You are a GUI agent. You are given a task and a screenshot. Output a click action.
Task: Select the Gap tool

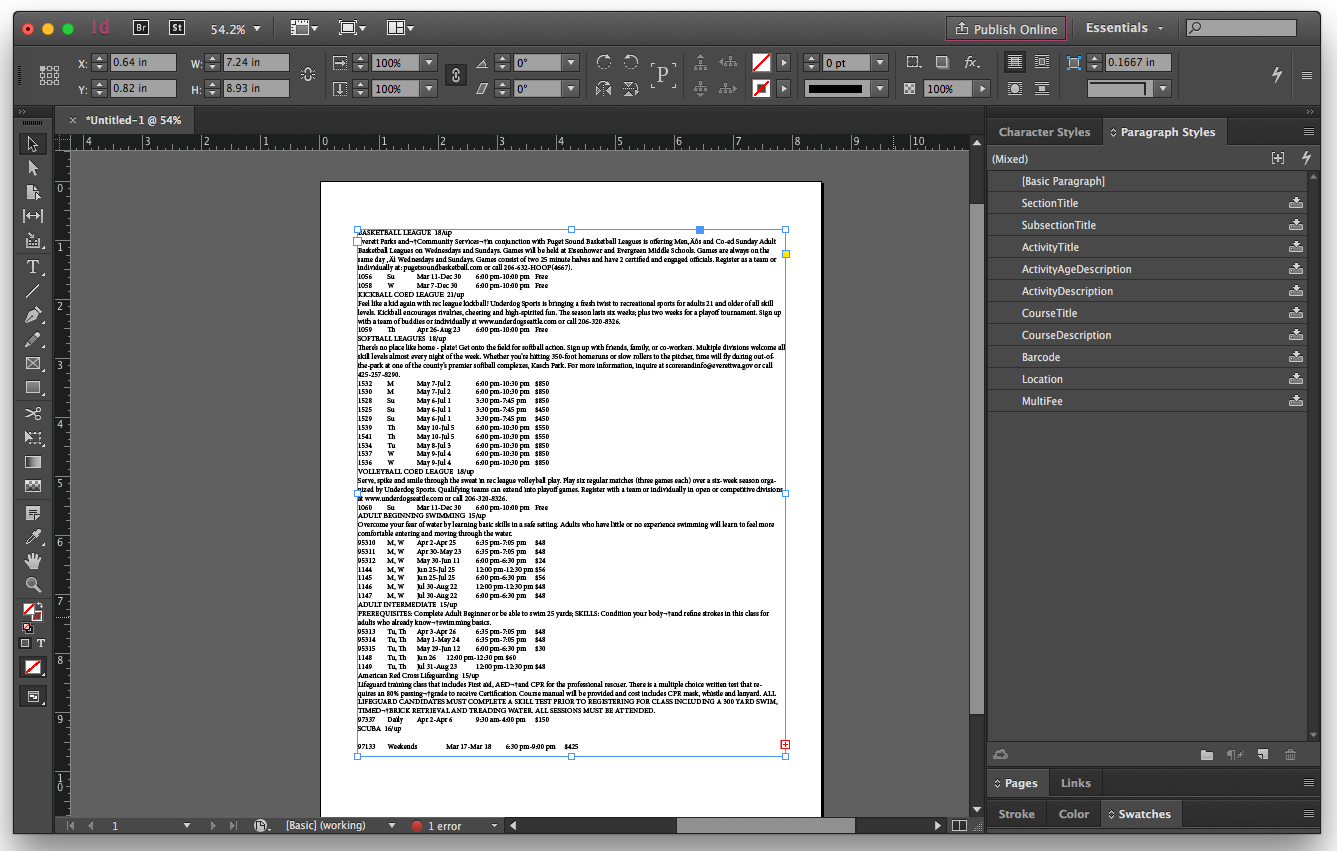[x=33, y=216]
